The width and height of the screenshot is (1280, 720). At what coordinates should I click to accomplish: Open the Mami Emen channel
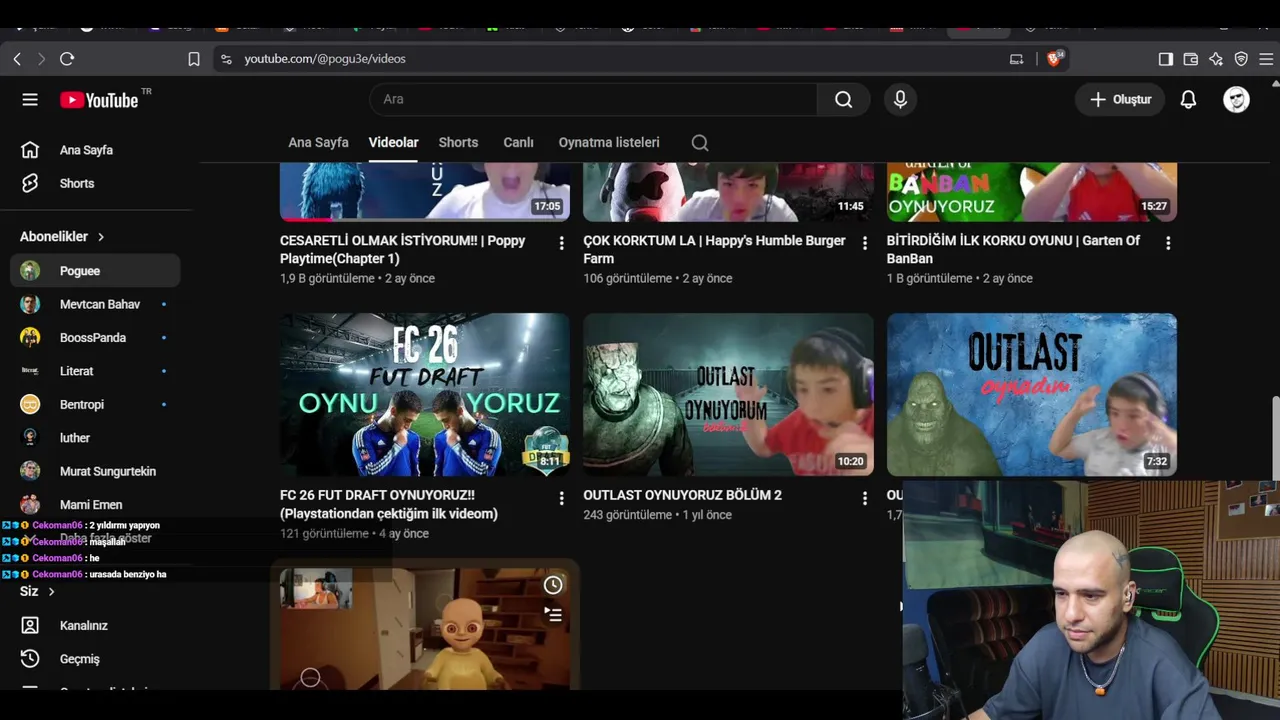pos(95,505)
